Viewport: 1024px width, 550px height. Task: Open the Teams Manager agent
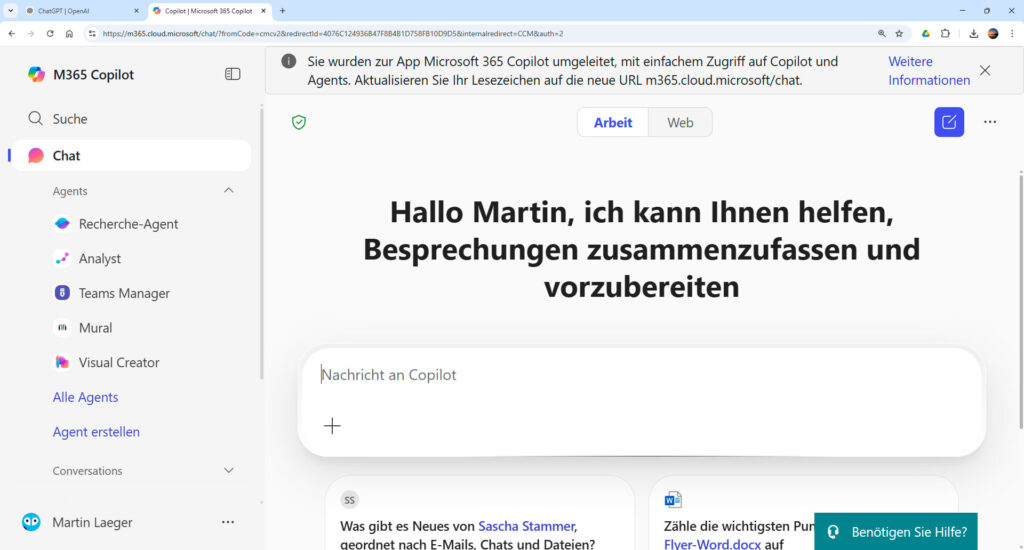pyautogui.click(x=112, y=293)
